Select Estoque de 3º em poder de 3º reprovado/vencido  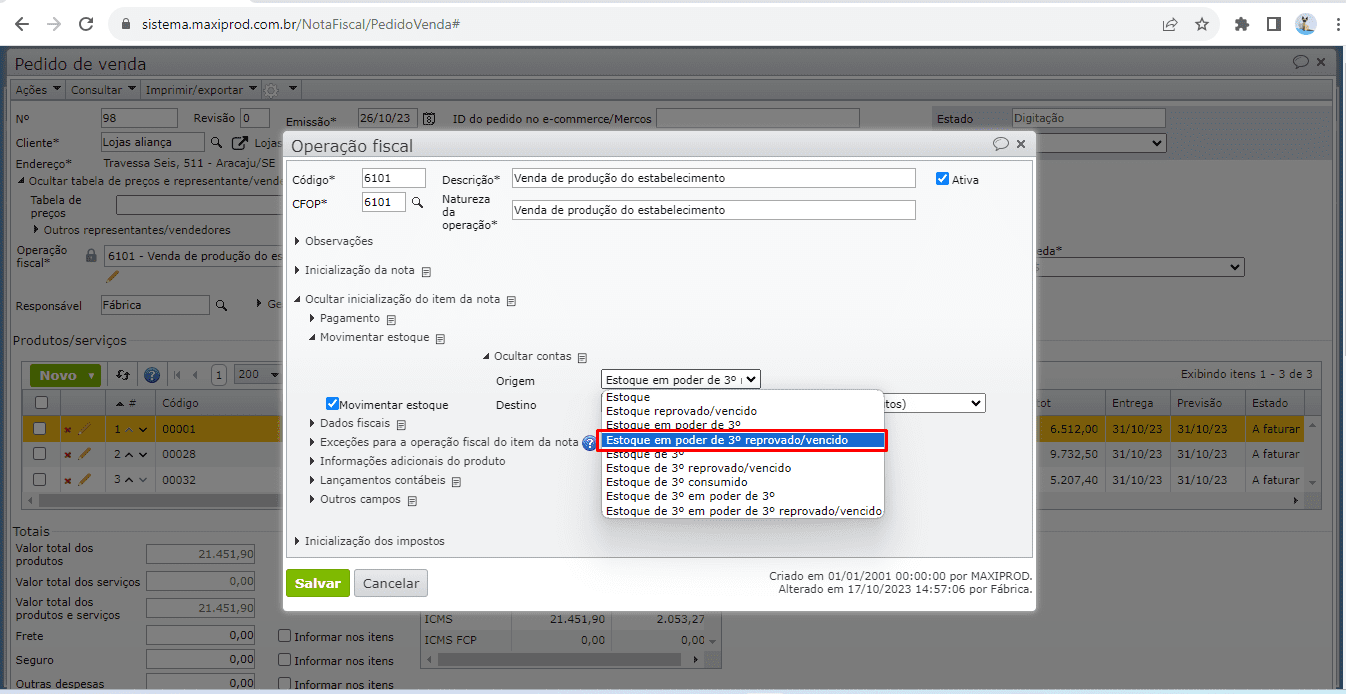click(x=742, y=510)
